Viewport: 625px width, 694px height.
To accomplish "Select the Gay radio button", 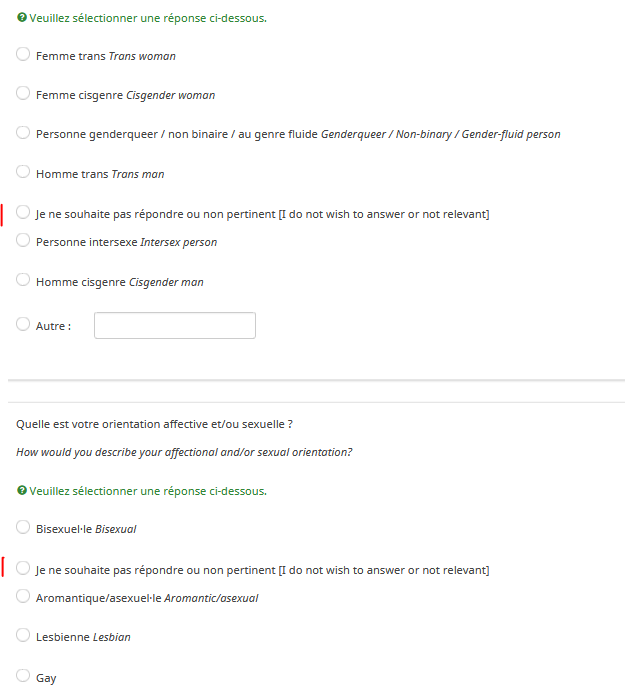I will point(23,677).
